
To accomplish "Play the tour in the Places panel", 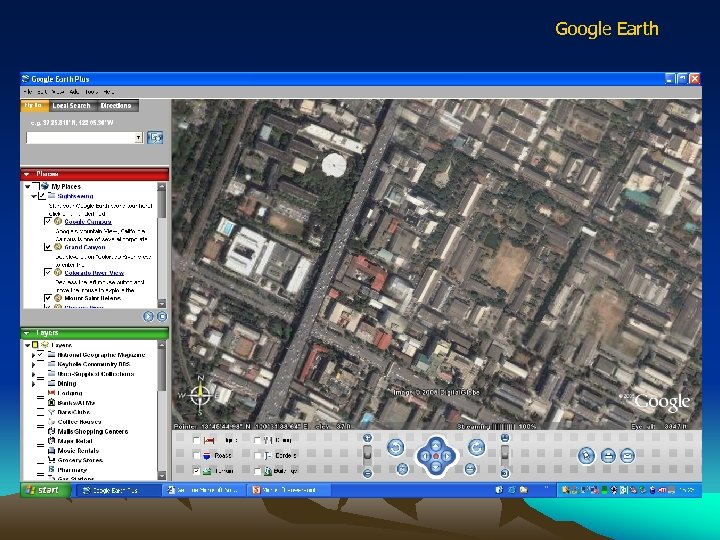I will tap(148, 316).
